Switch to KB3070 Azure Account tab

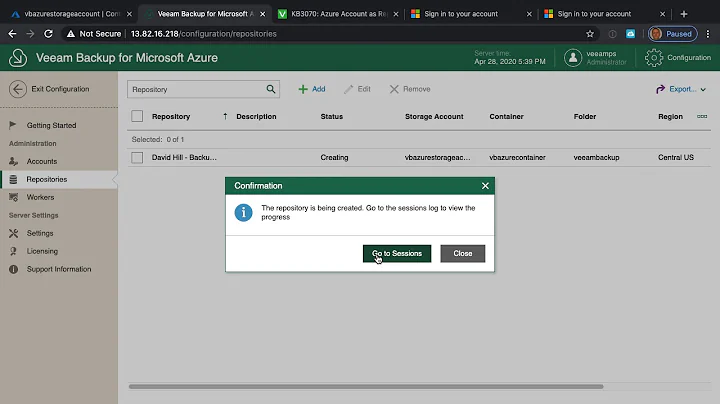pos(339,14)
